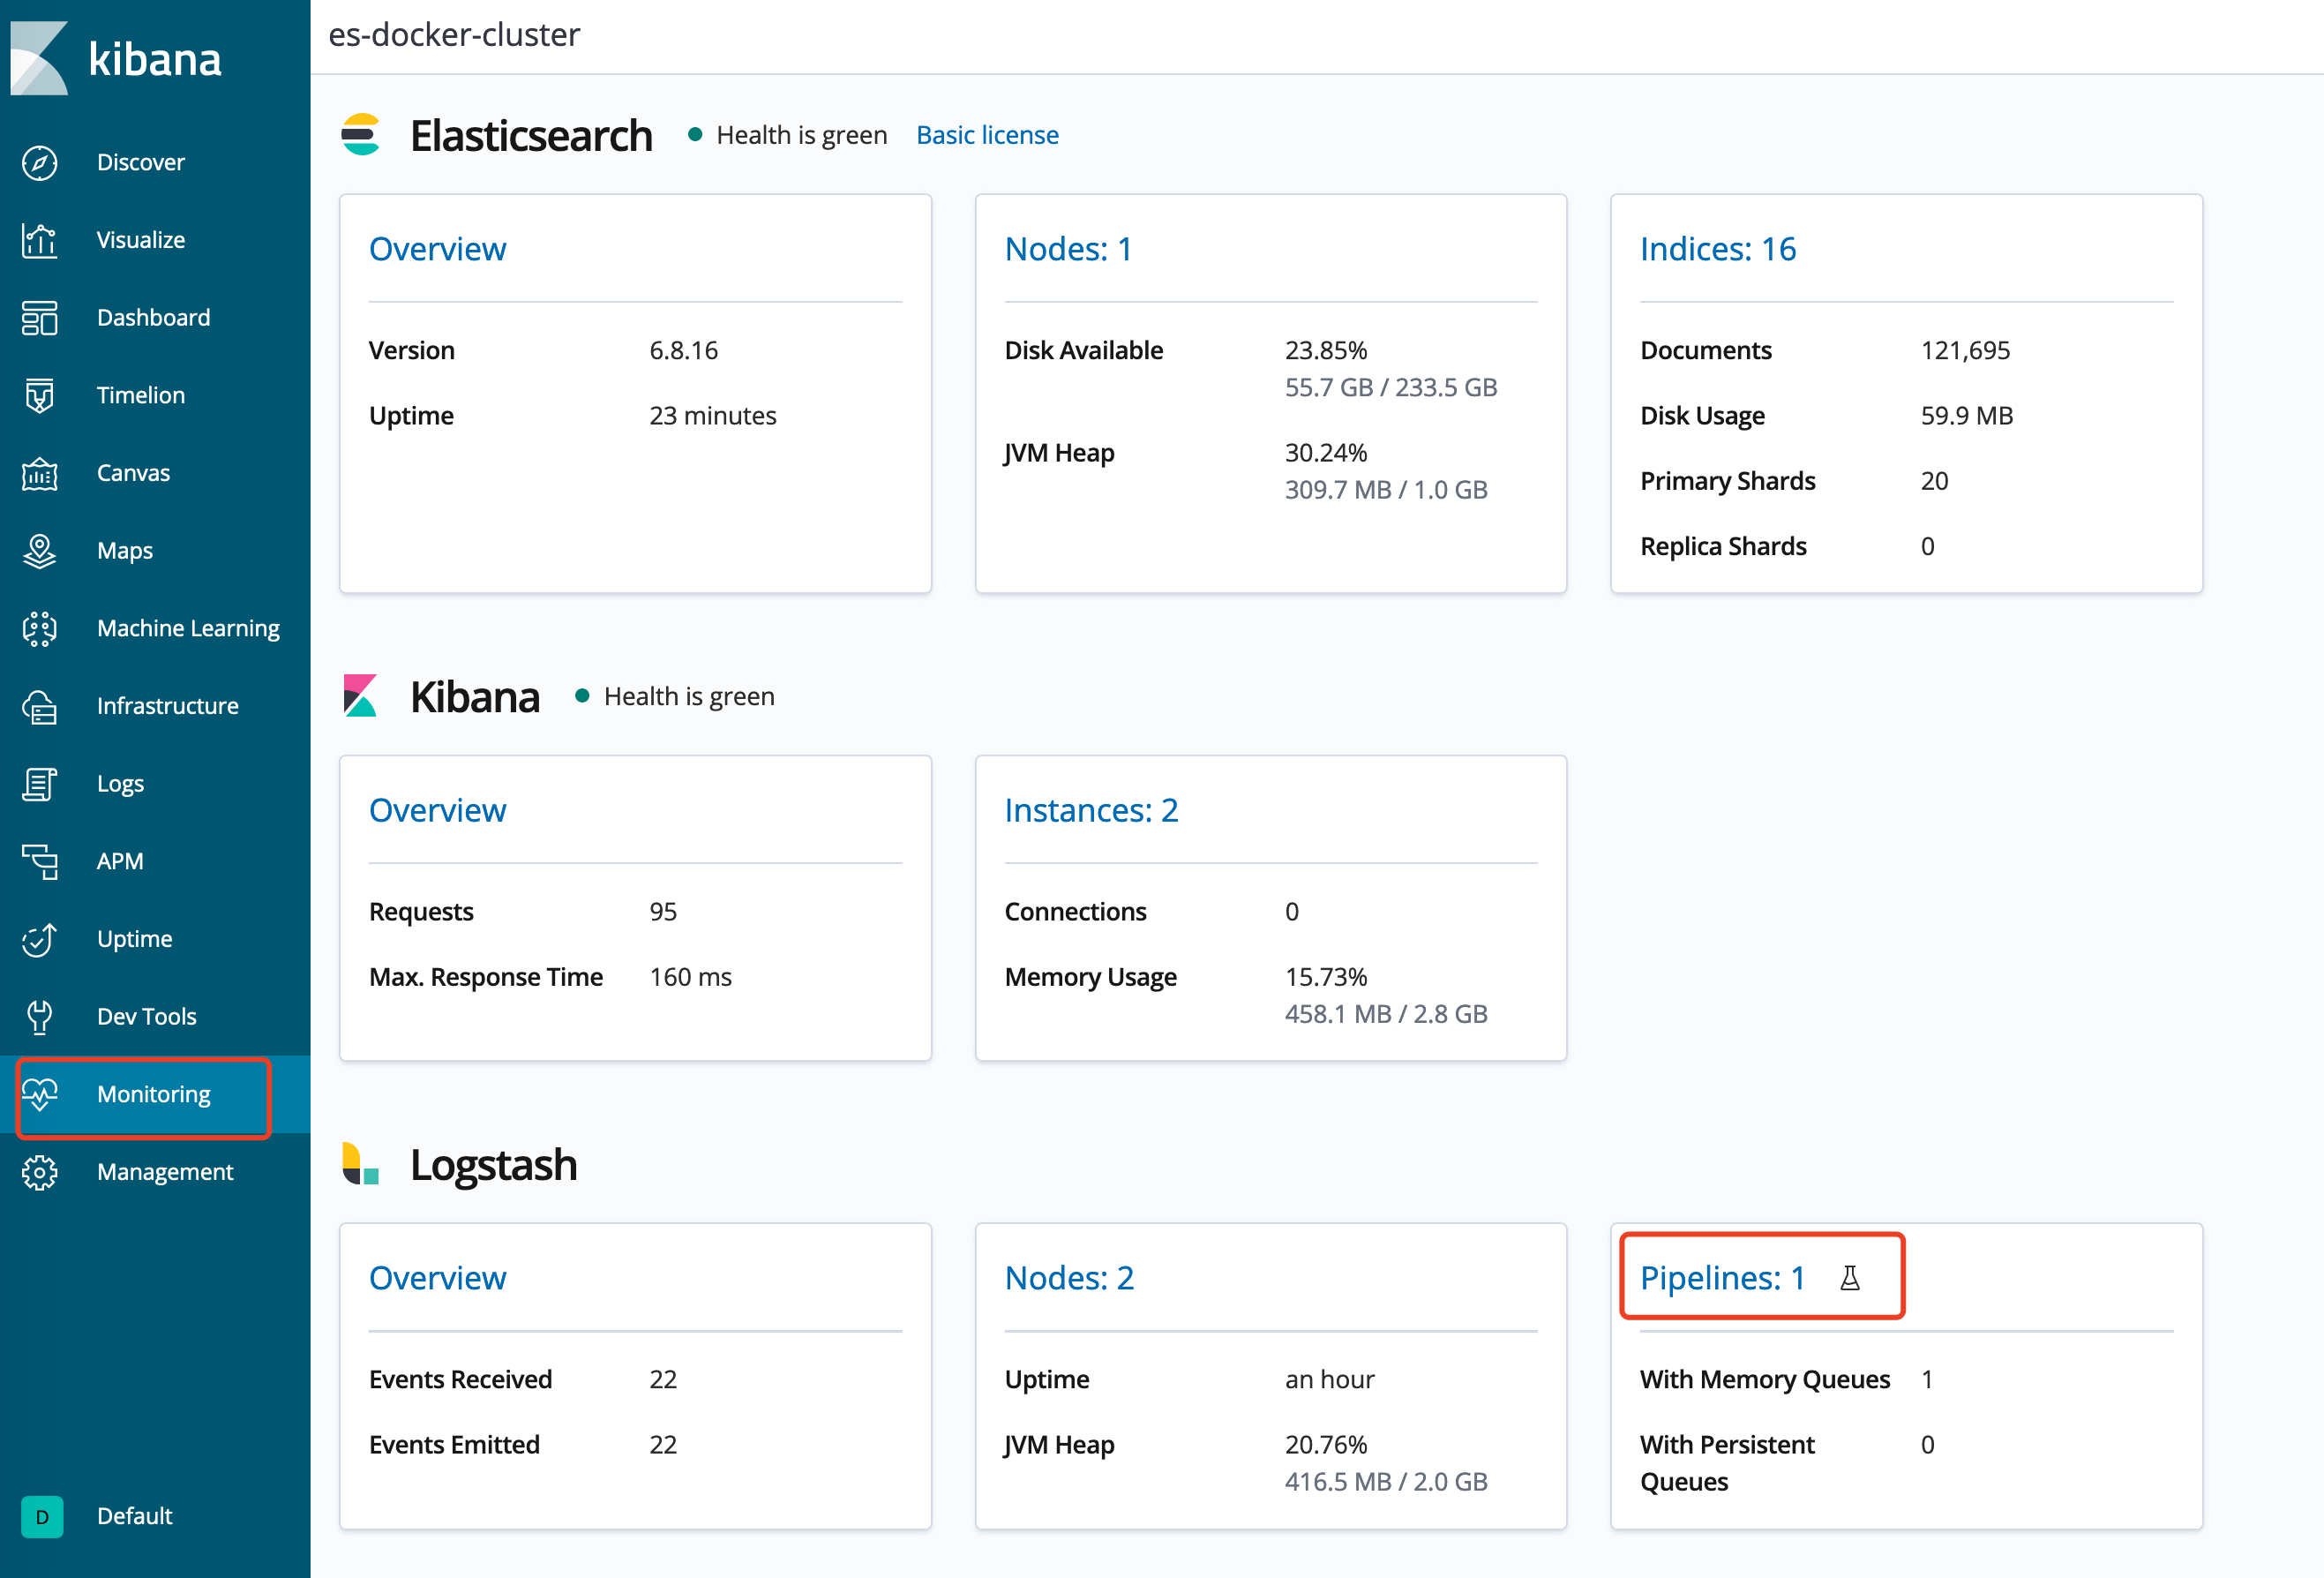The height and width of the screenshot is (1578, 2324).
Task: Click Elasticsearch green health status dot
Action: [x=695, y=134]
